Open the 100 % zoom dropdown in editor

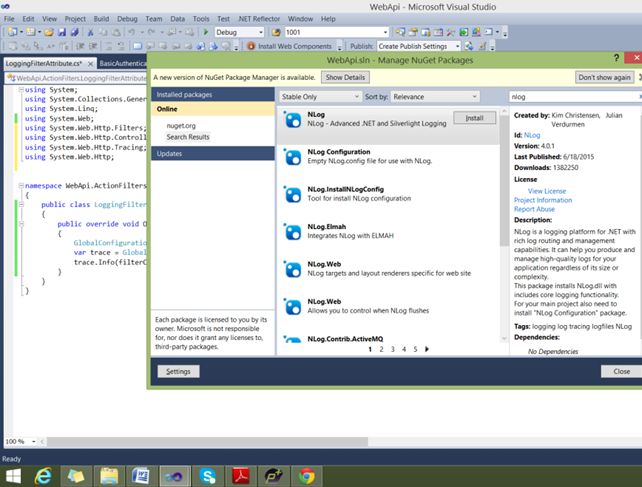34,442
